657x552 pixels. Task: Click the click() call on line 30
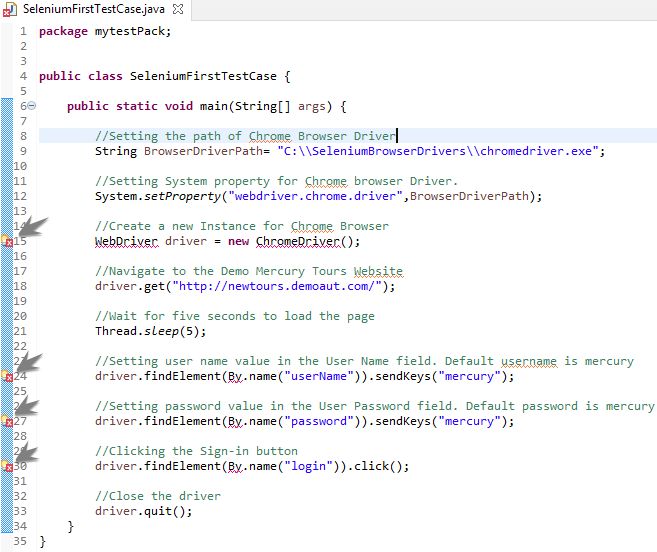point(378,466)
